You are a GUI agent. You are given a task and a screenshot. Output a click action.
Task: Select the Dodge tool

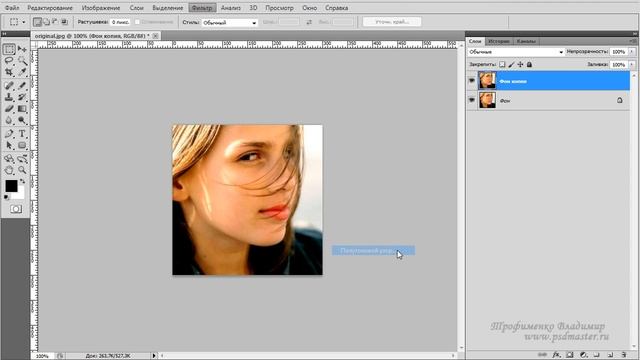click(22, 120)
